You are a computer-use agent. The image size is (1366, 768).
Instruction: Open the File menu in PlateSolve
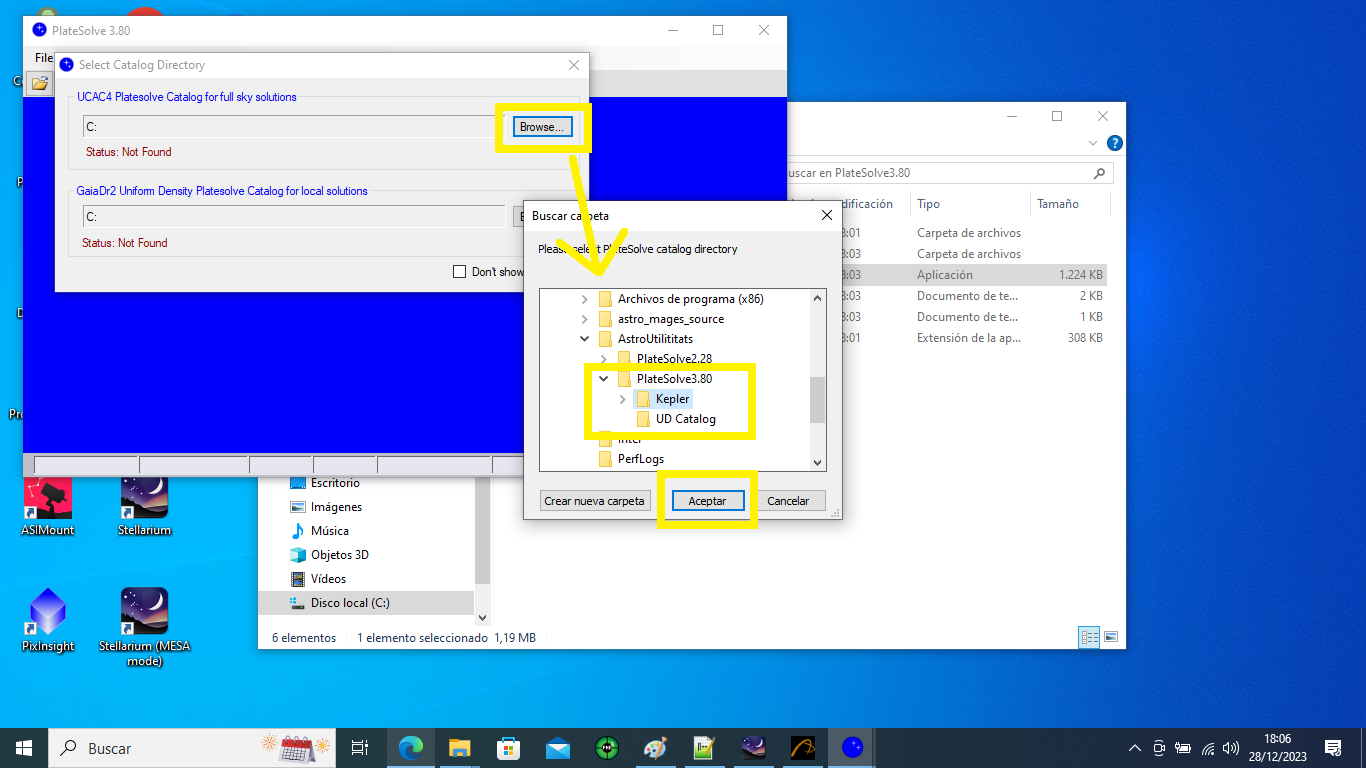click(43, 58)
